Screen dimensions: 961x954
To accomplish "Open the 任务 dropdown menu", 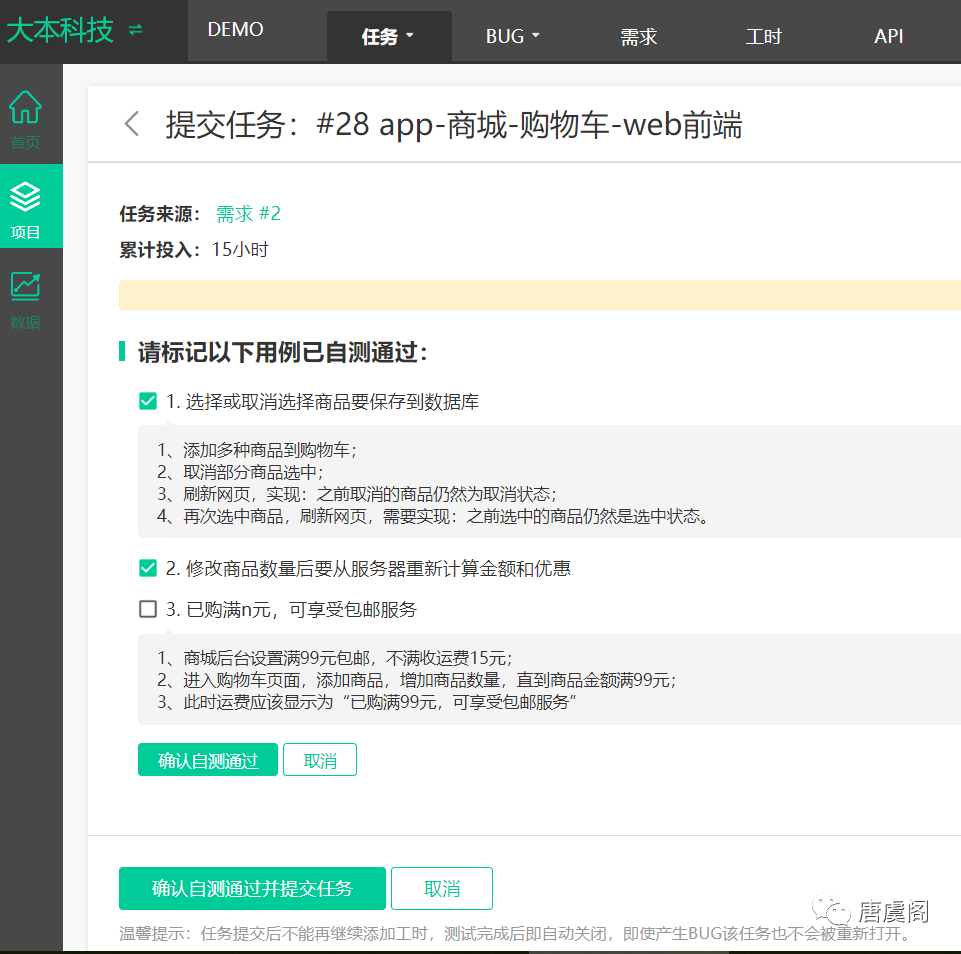I will pos(389,34).
